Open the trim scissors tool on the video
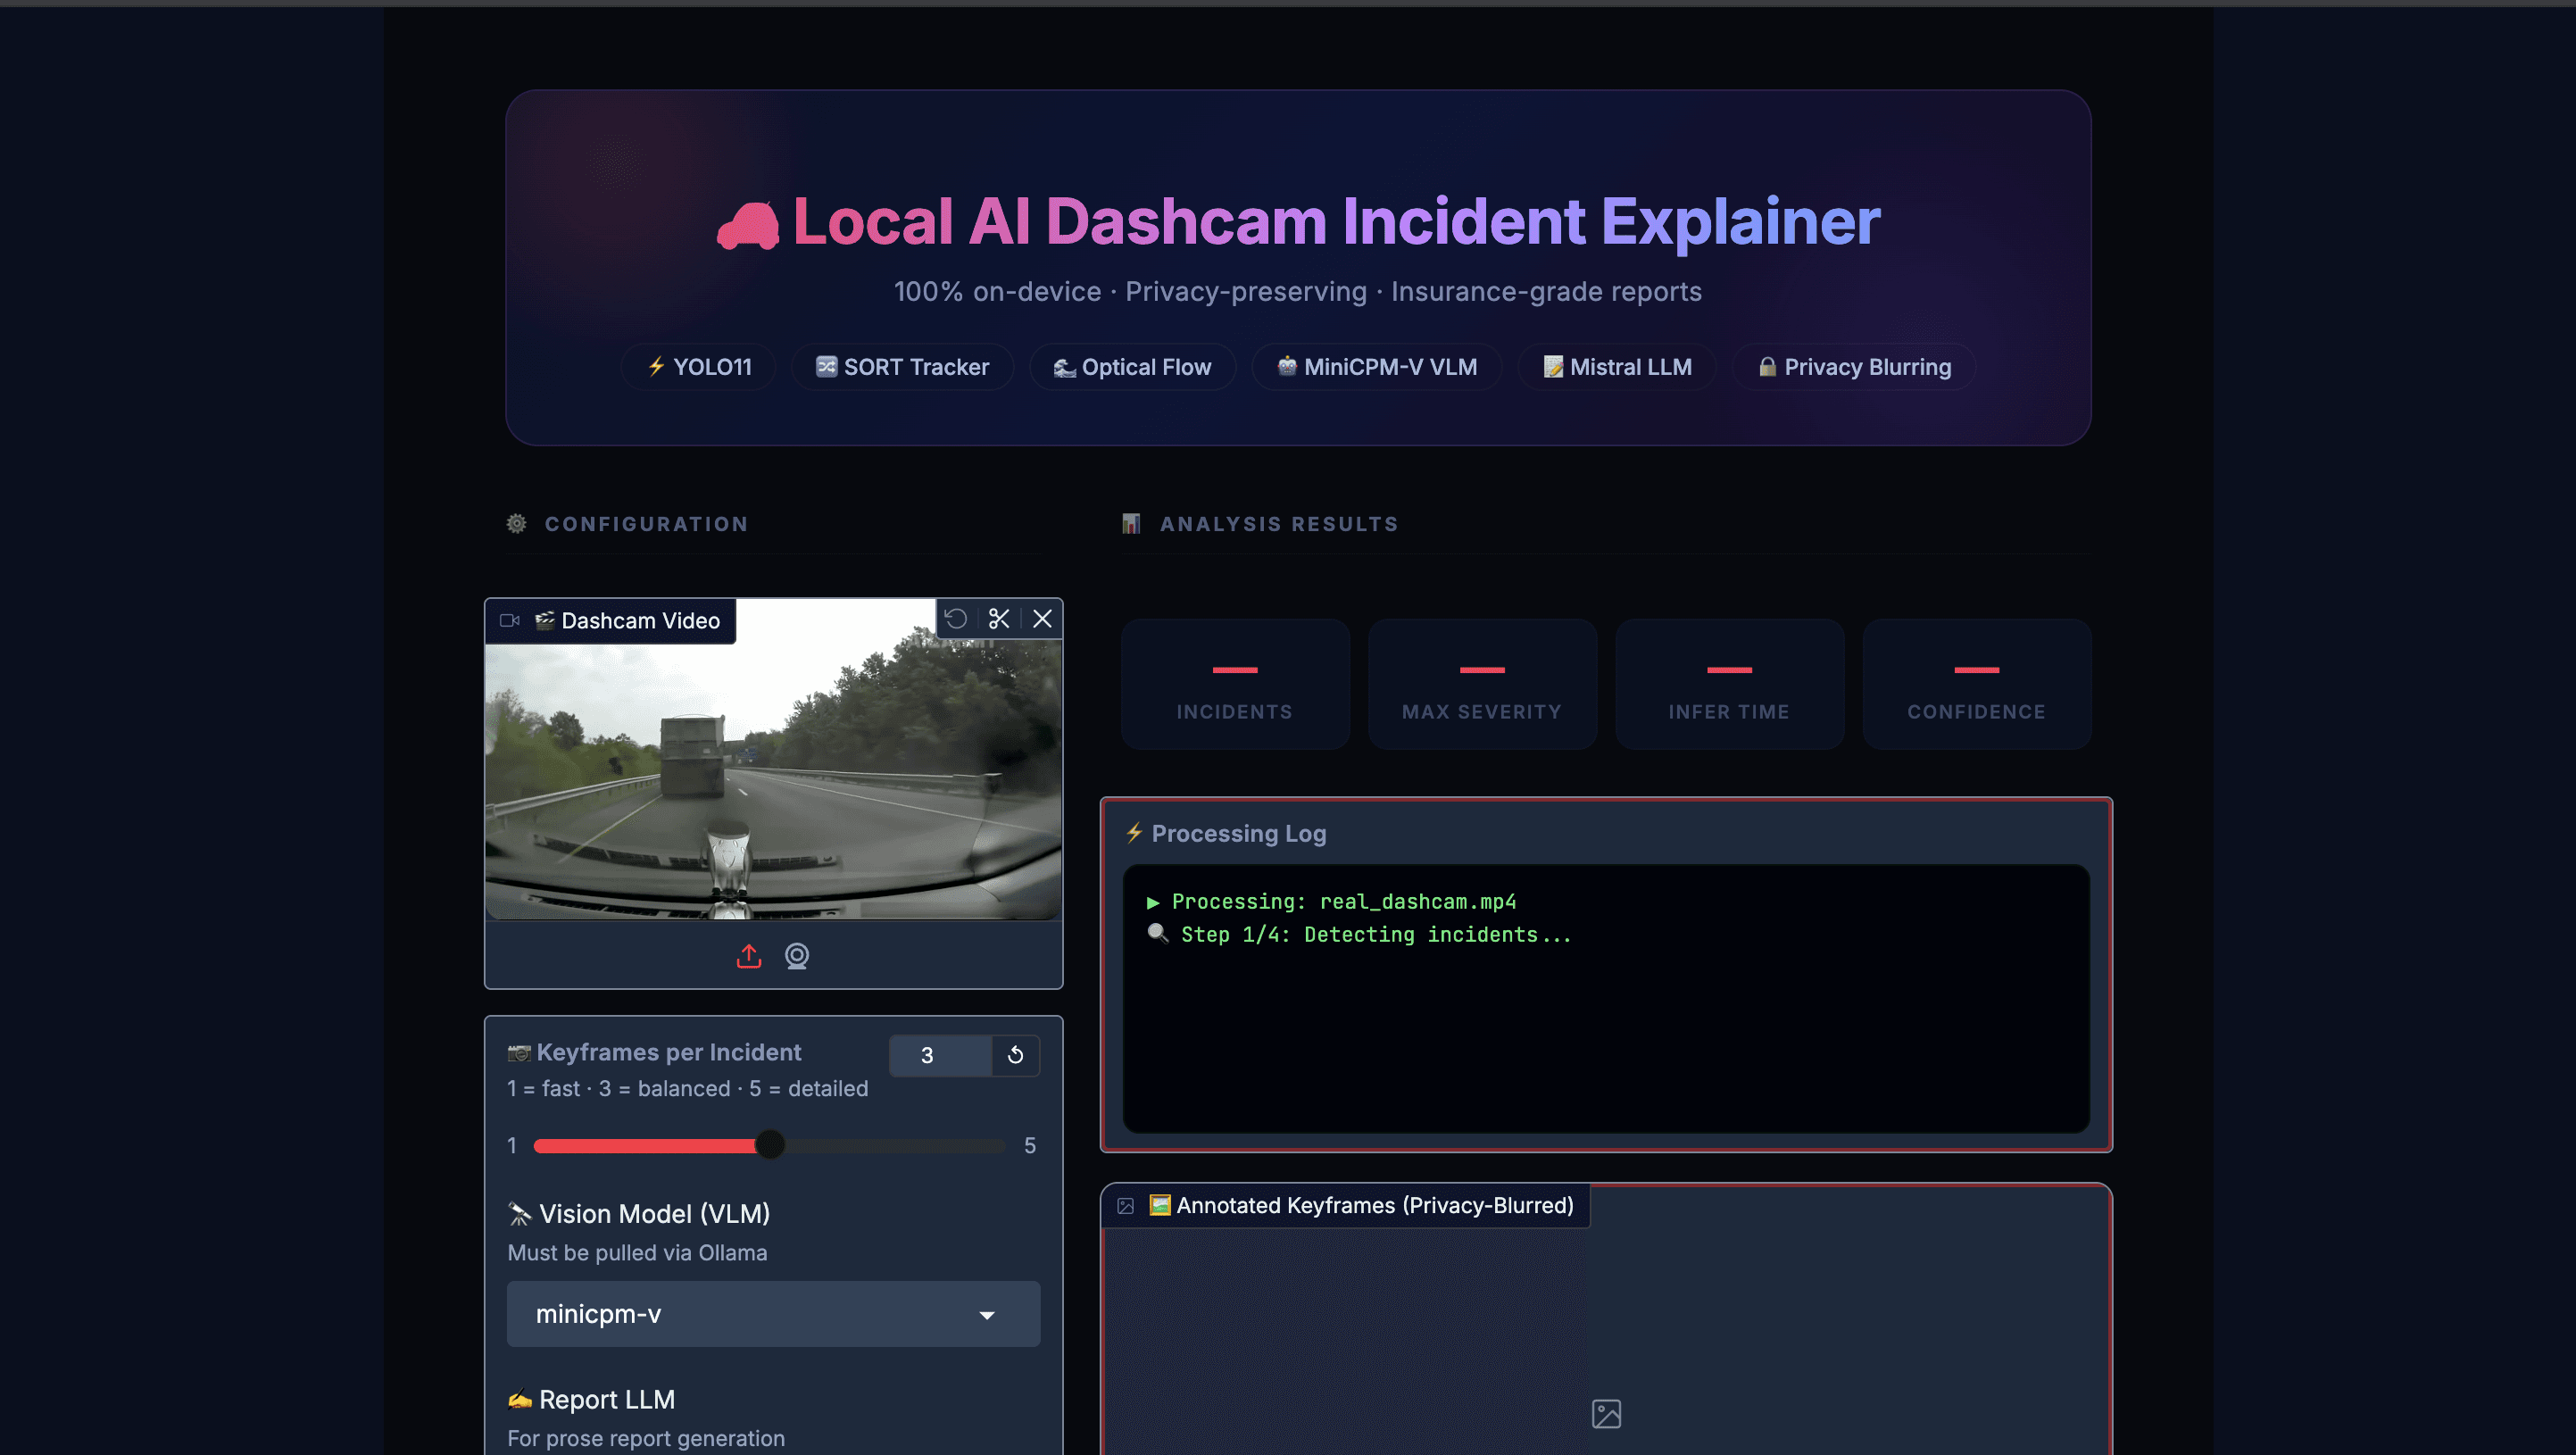Viewport: 2576px width, 1455px height. (x=999, y=619)
